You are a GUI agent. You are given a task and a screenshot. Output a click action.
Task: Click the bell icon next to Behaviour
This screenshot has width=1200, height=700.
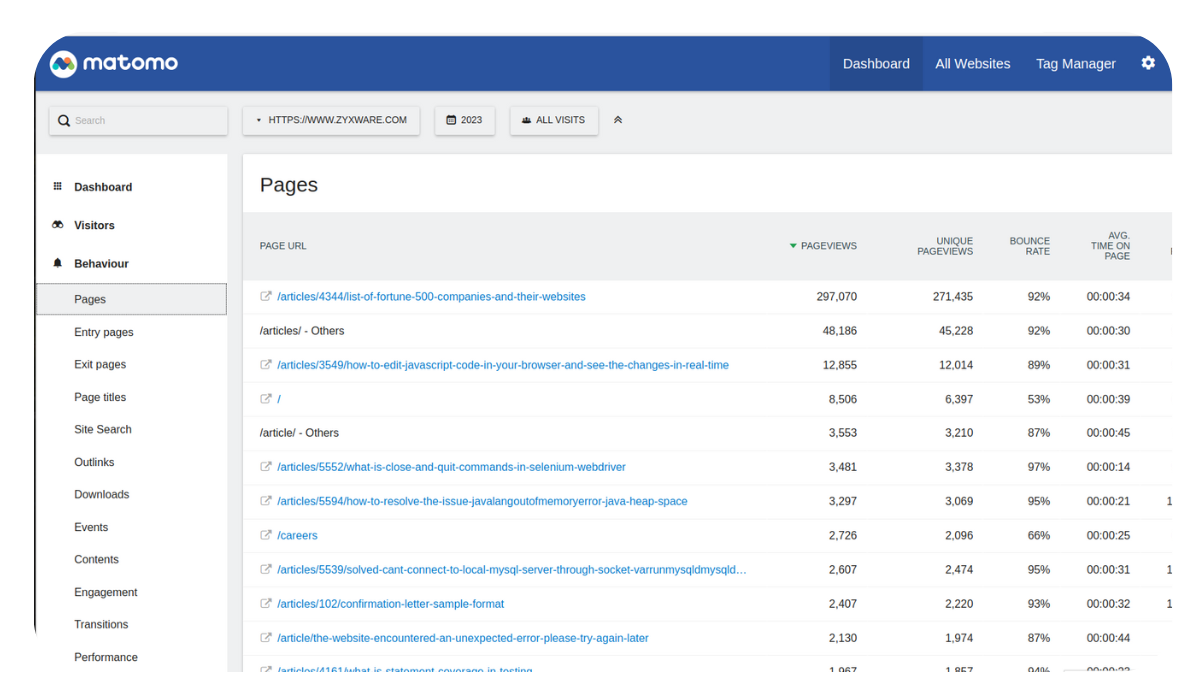click(x=58, y=264)
